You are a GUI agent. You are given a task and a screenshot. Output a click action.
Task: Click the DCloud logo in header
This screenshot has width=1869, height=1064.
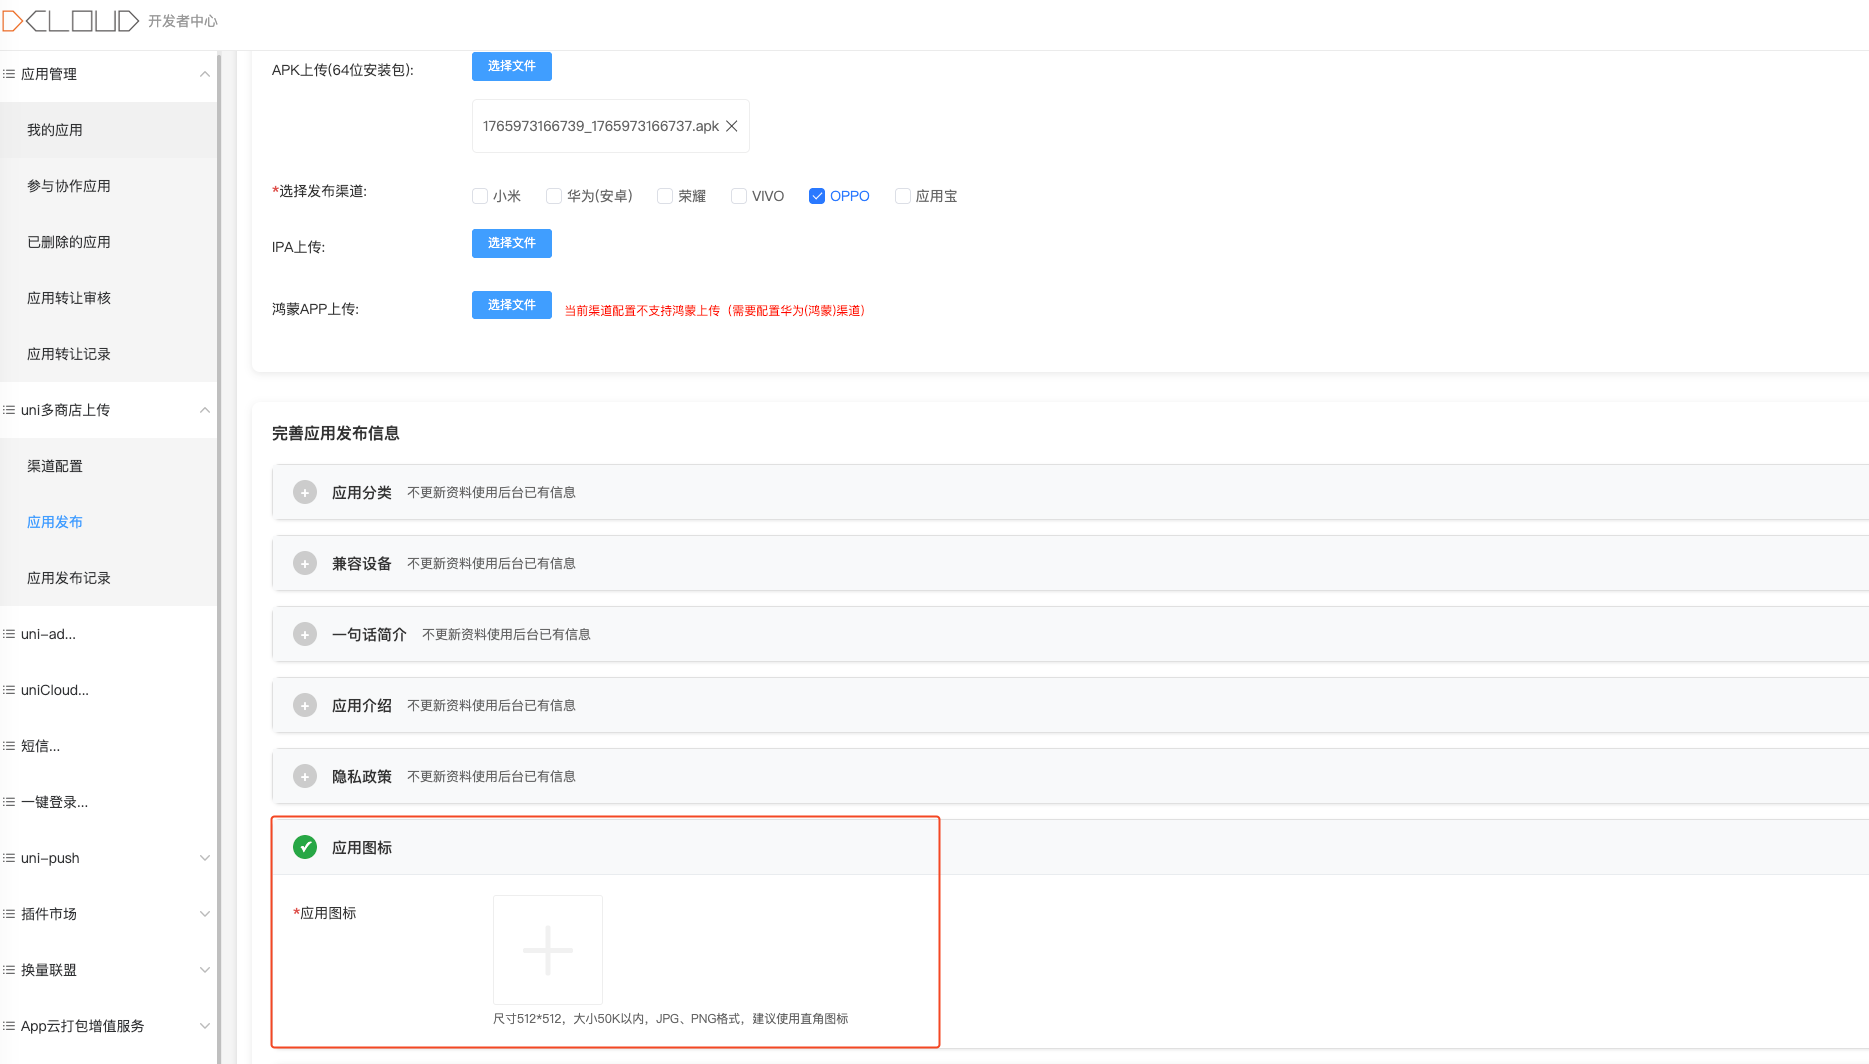click(x=70, y=21)
